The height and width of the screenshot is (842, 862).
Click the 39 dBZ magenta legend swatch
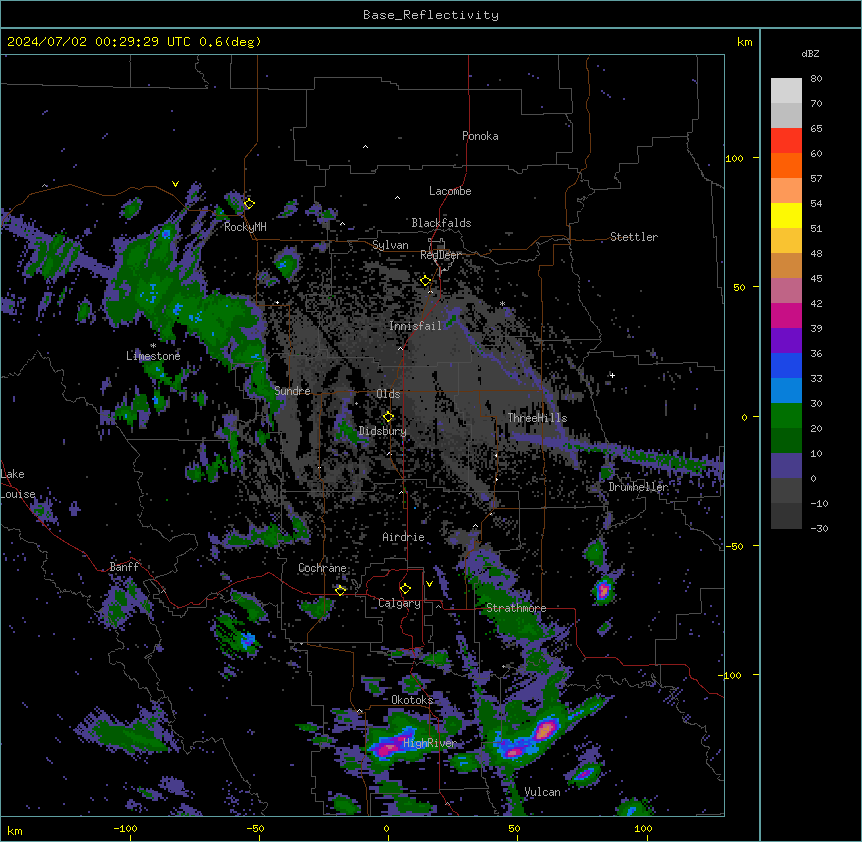[x=786, y=315]
